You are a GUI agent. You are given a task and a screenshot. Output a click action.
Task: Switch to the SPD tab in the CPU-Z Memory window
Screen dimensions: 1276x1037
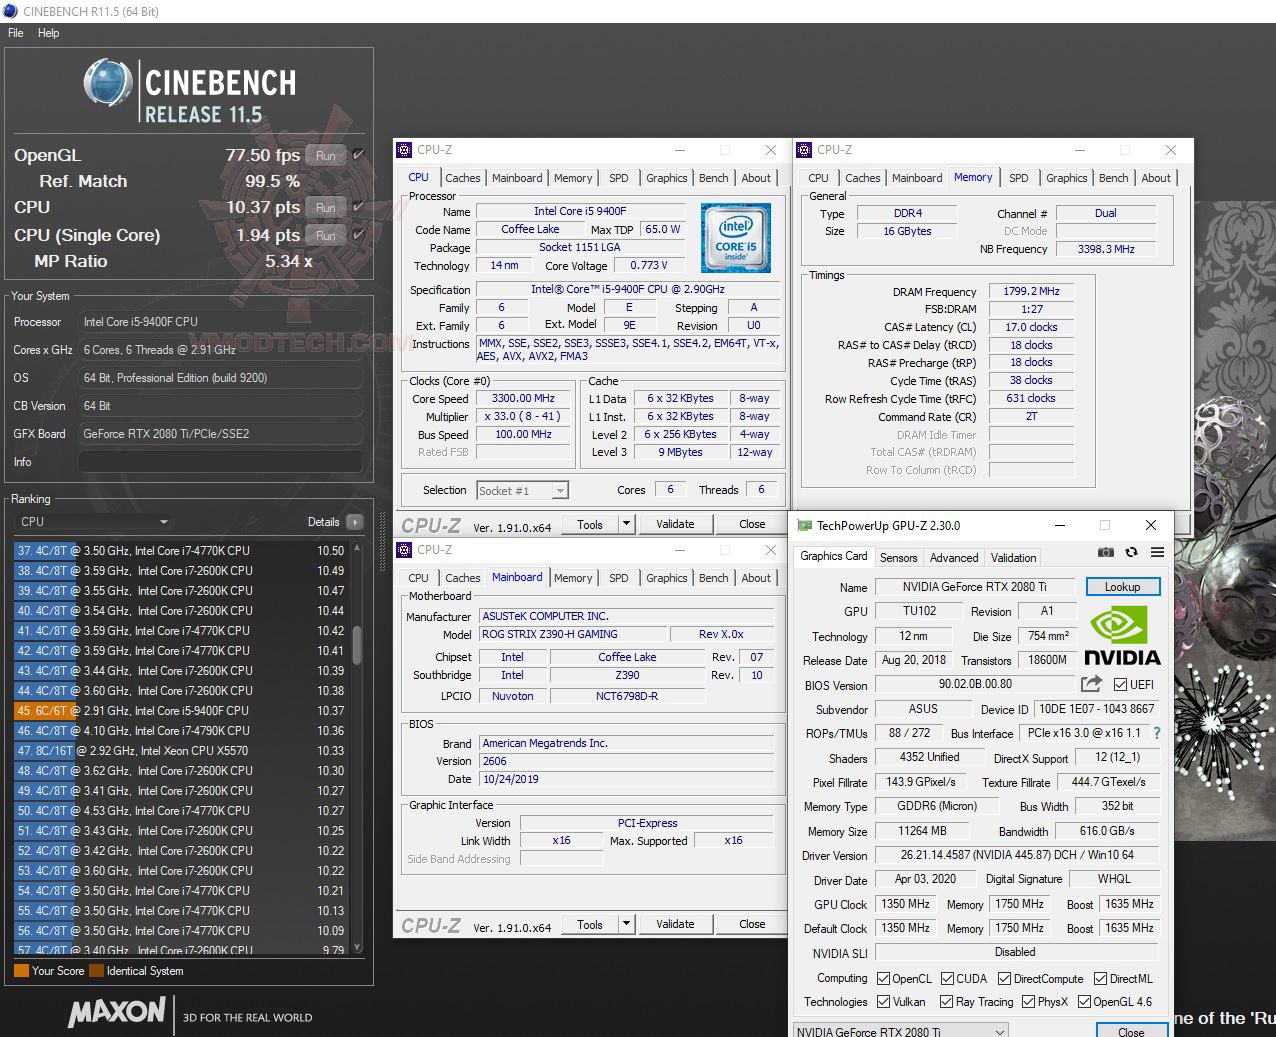[x=1018, y=178]
